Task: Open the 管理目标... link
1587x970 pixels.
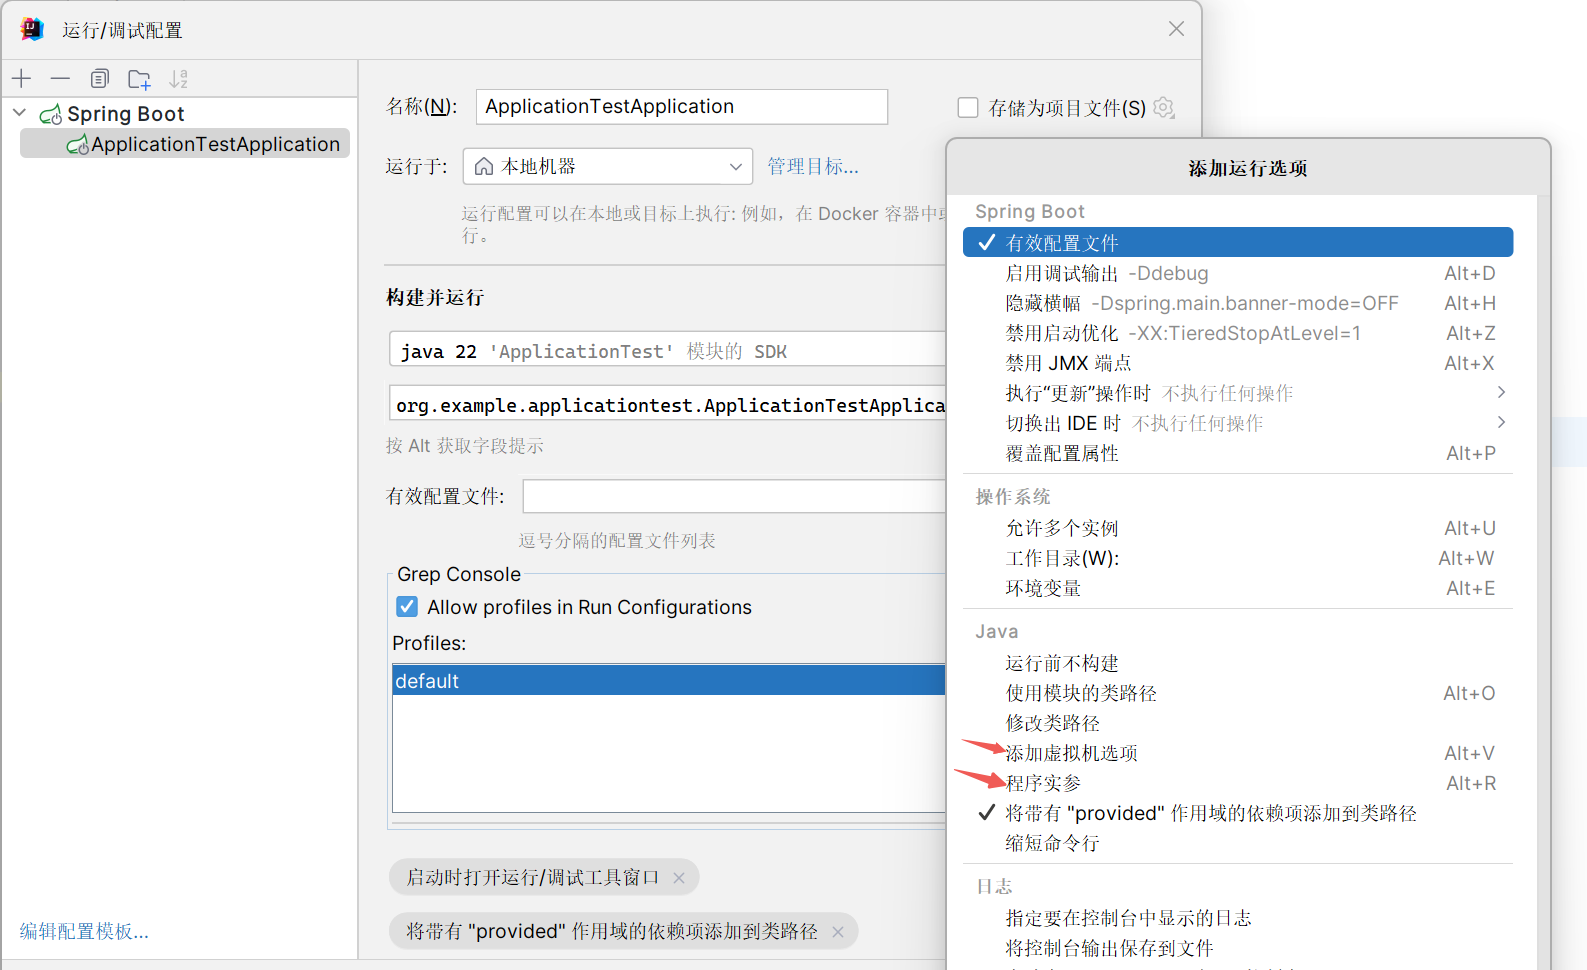Action: pyautogui.click(x=812, y=166)
